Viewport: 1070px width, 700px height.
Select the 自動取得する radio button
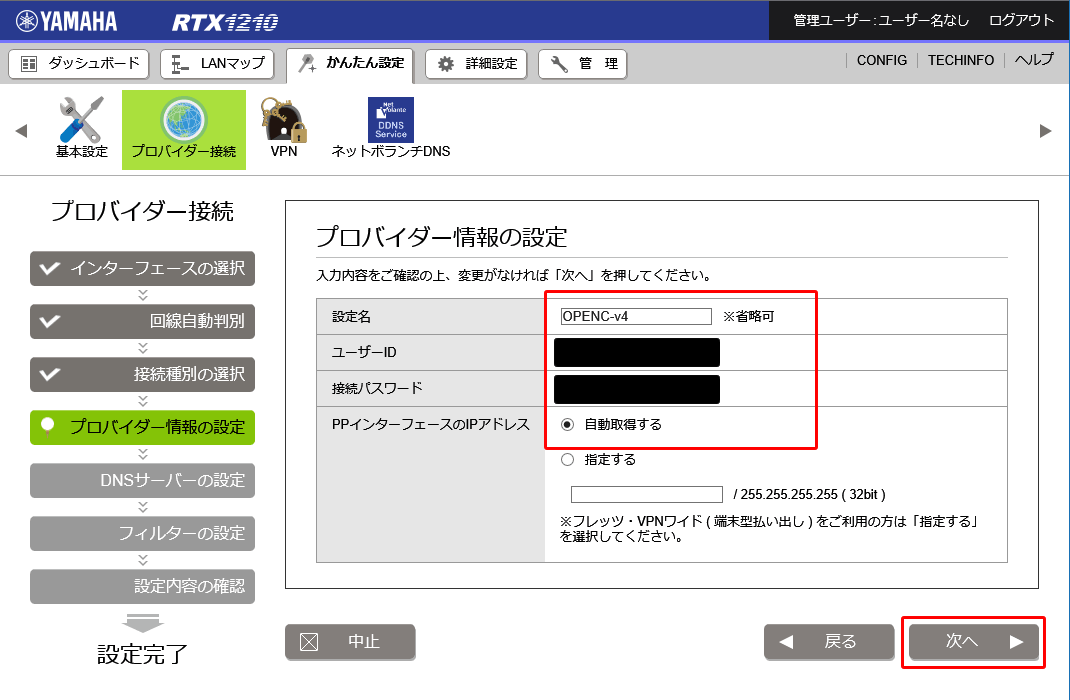pos(567,424)
